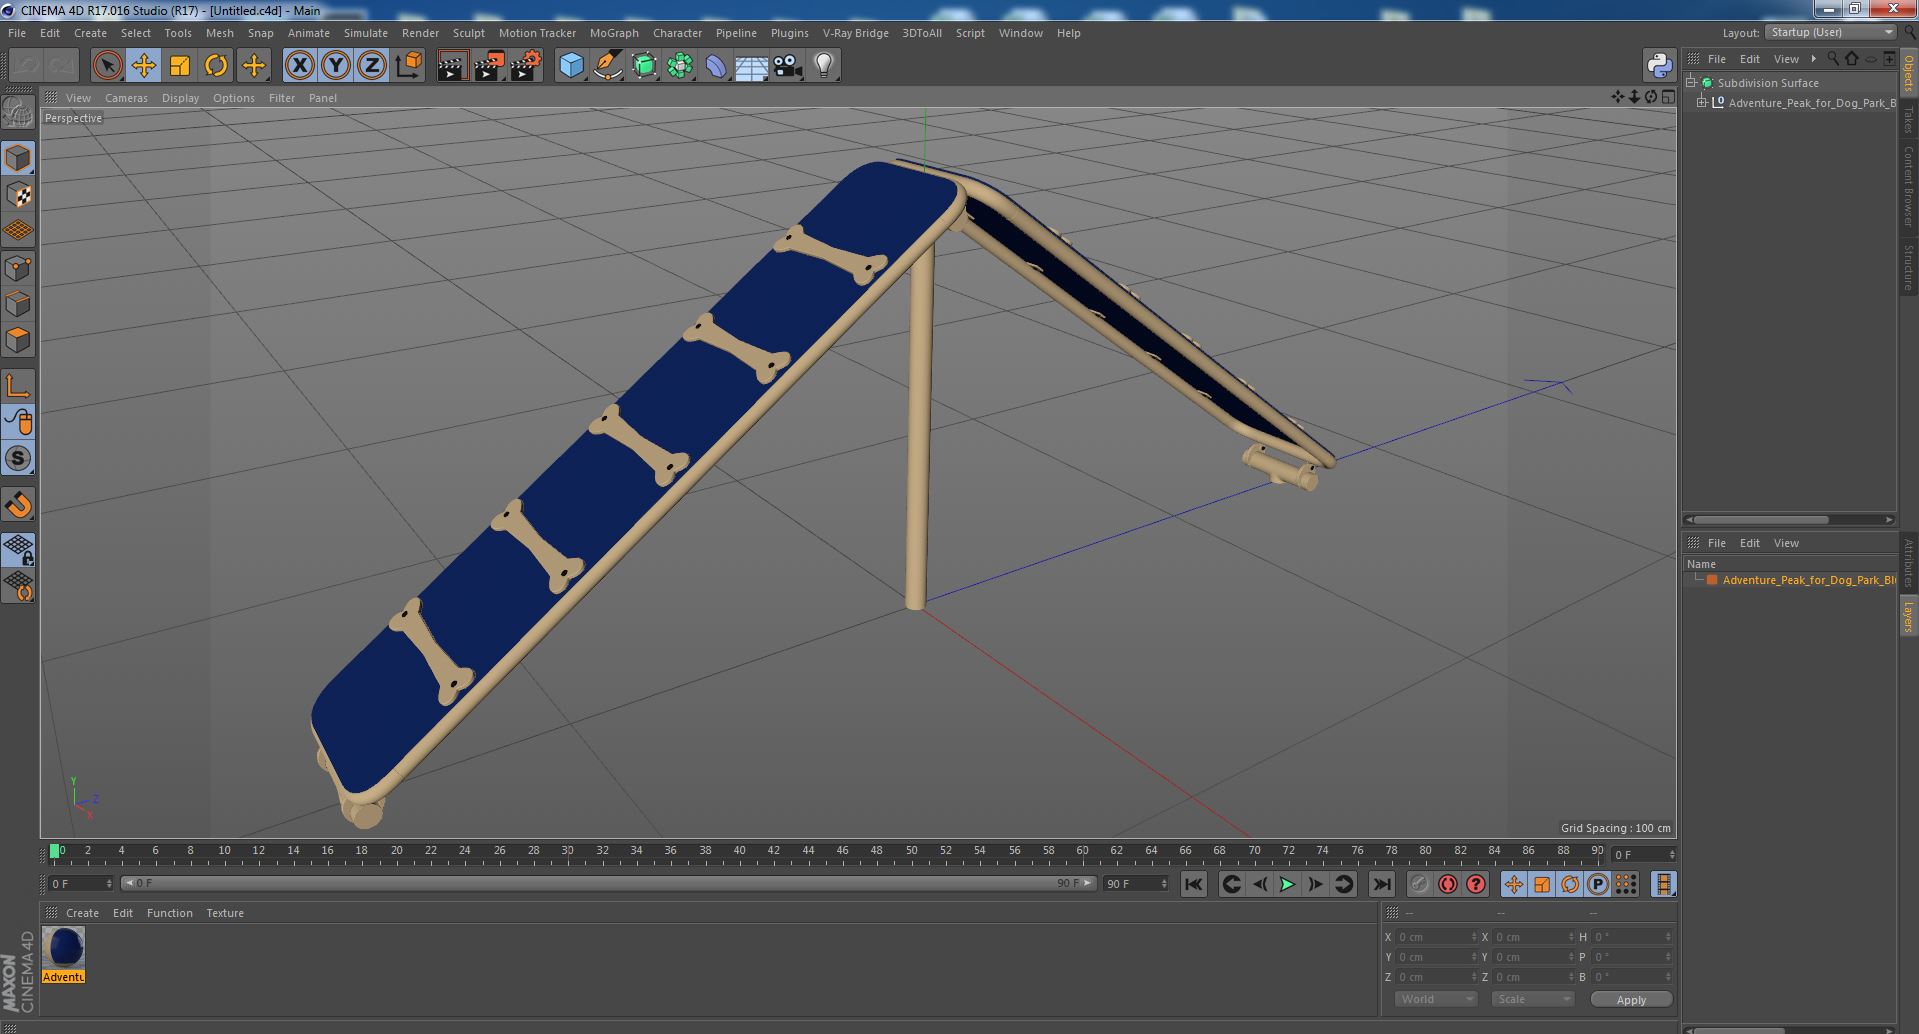
Task: Expand Adventure_Peak_for_Dog_Park object node
Action: [1701, 102]
